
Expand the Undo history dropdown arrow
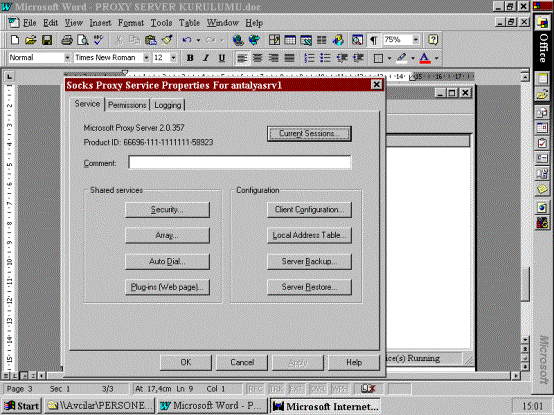(198, 40)
